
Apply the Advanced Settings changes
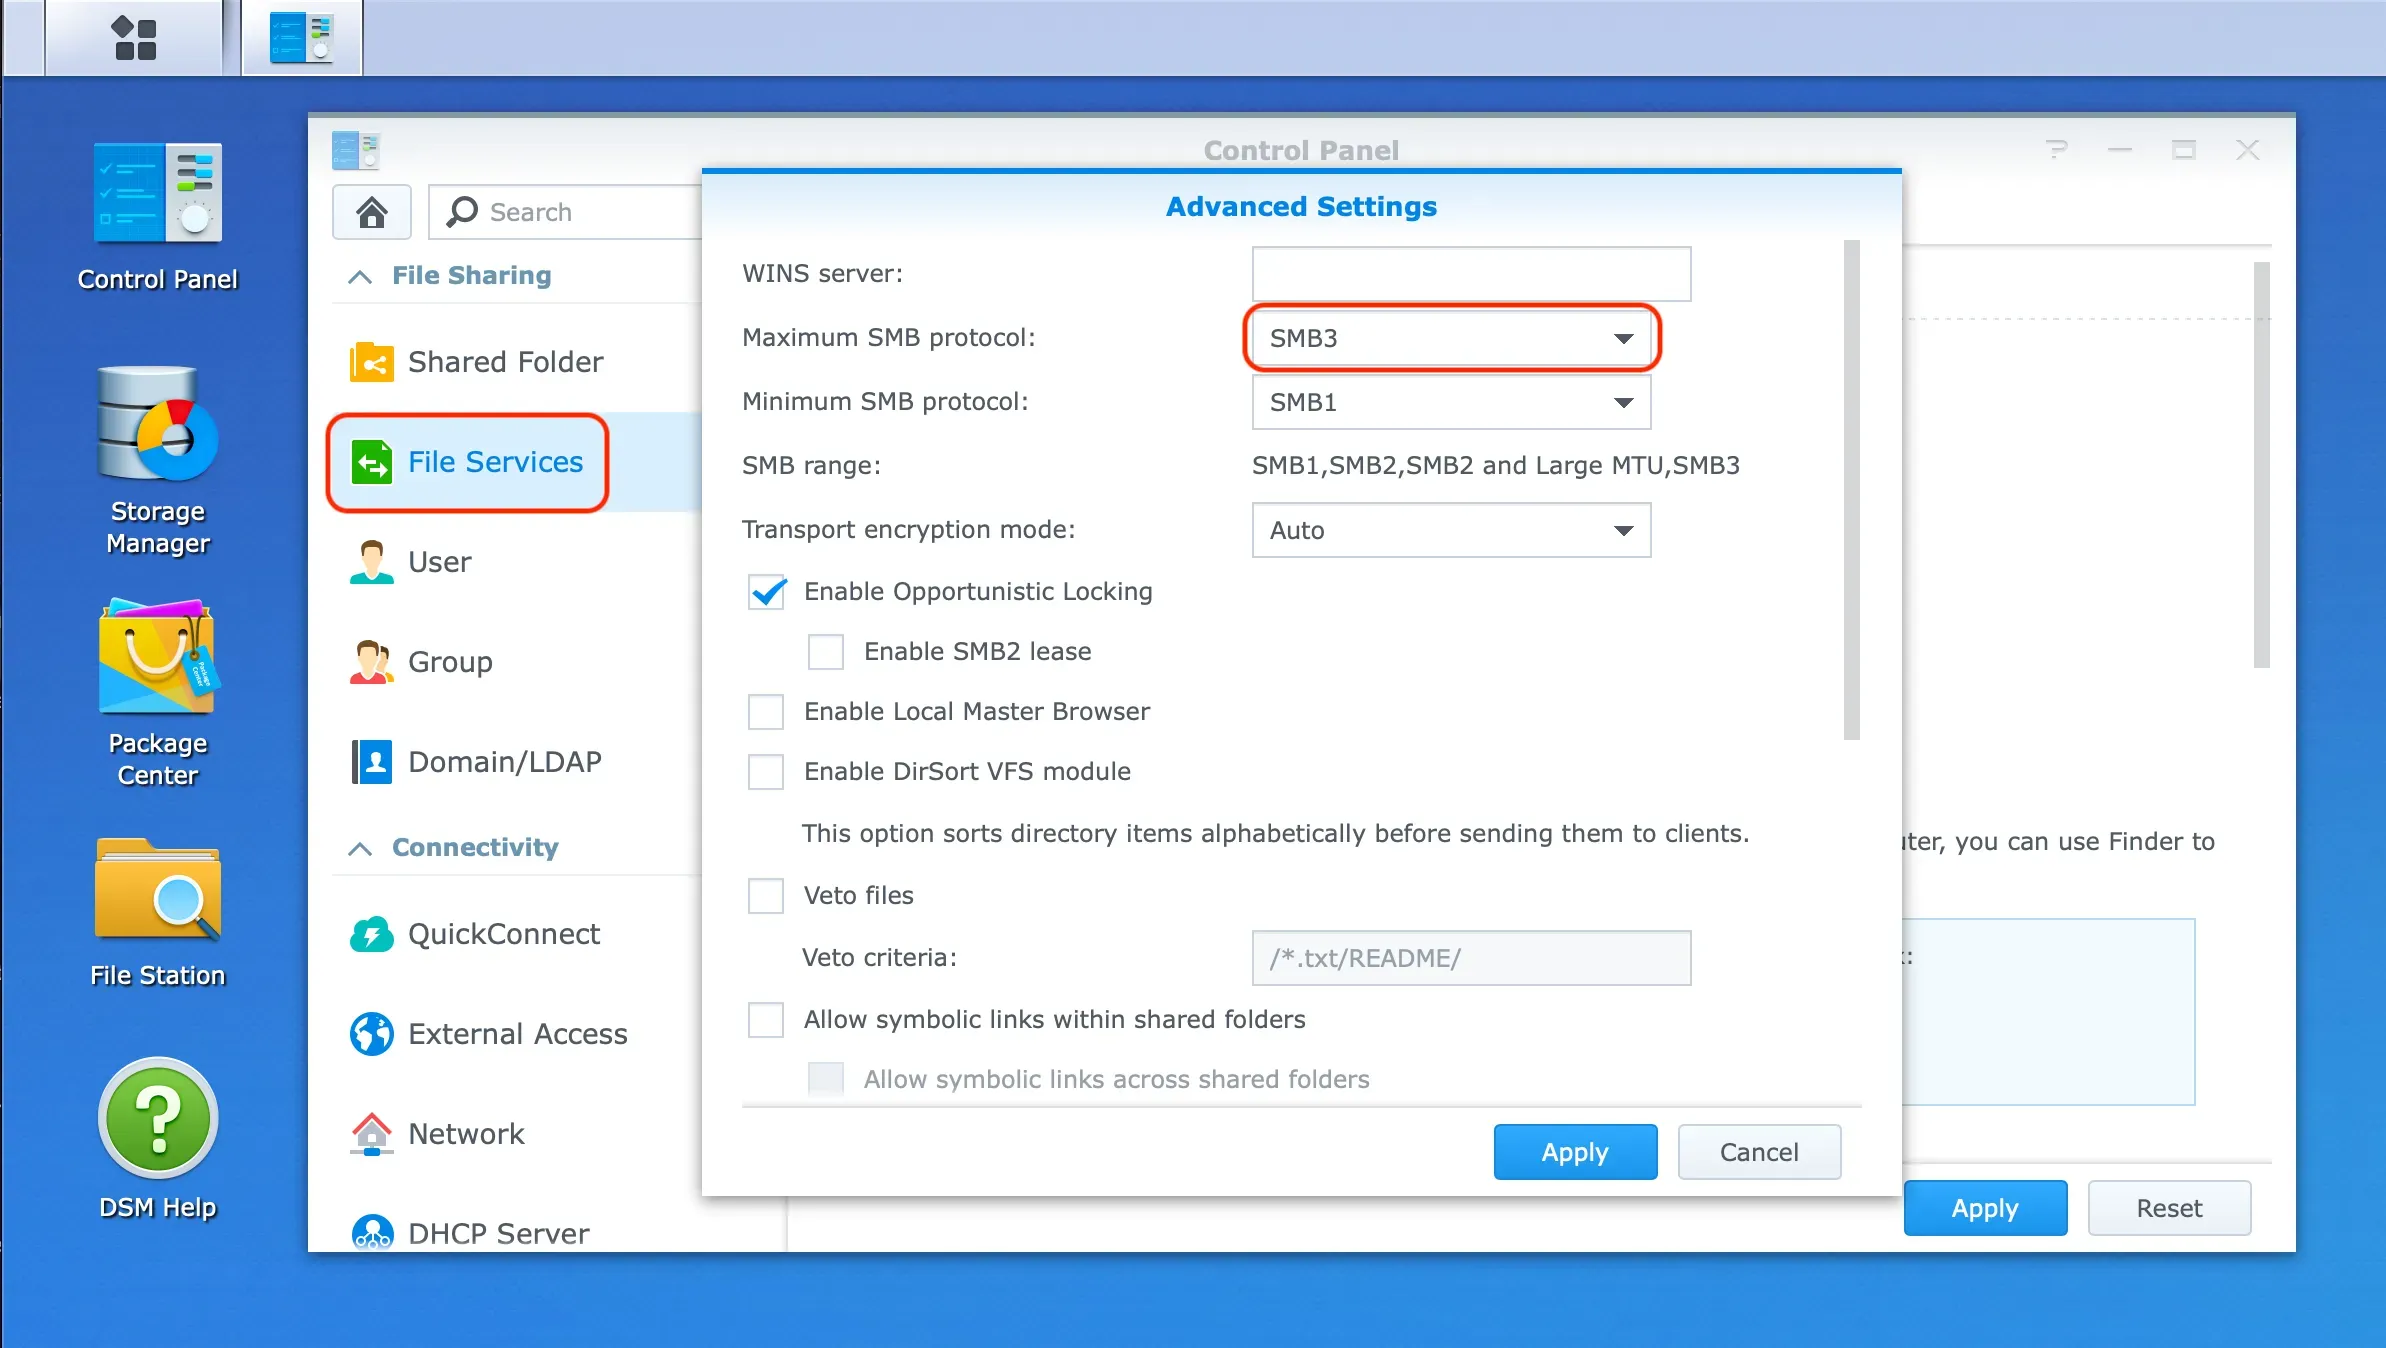point(1573,1152)
